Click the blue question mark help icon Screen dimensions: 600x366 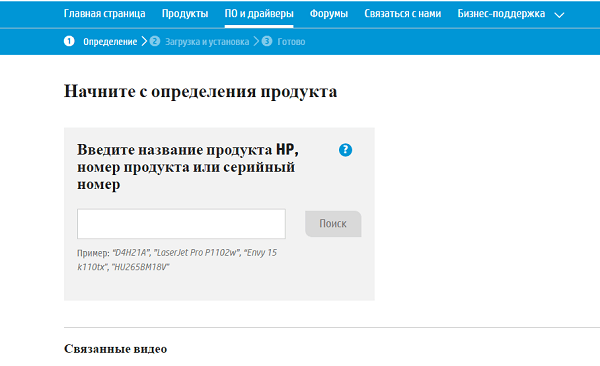[x=346, y=150]
